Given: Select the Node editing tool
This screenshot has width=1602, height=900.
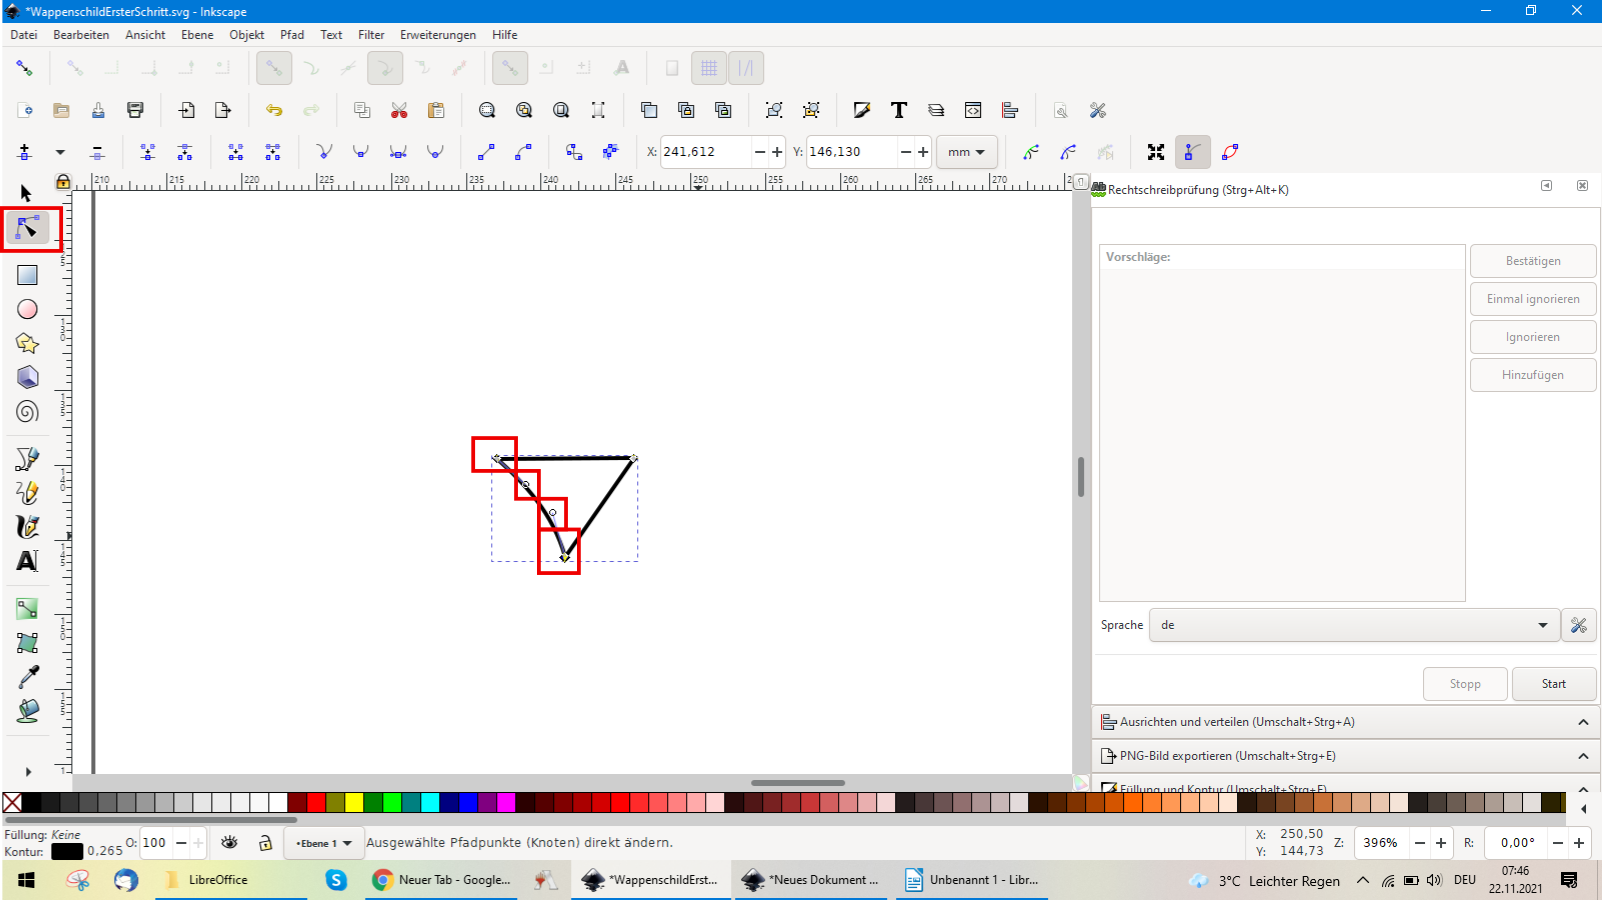Looking at the screenshot, I should click(x=27, y=229).
